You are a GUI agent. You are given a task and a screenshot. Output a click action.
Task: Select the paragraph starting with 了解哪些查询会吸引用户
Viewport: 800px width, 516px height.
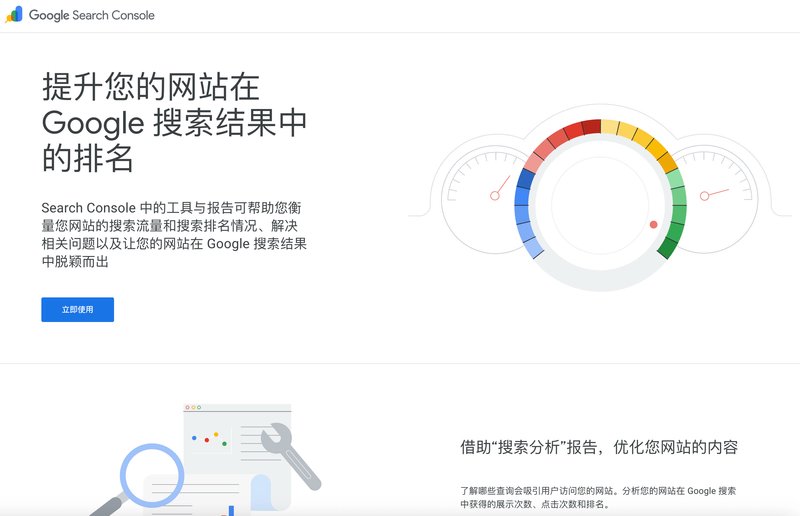click(x=598, y=497)
